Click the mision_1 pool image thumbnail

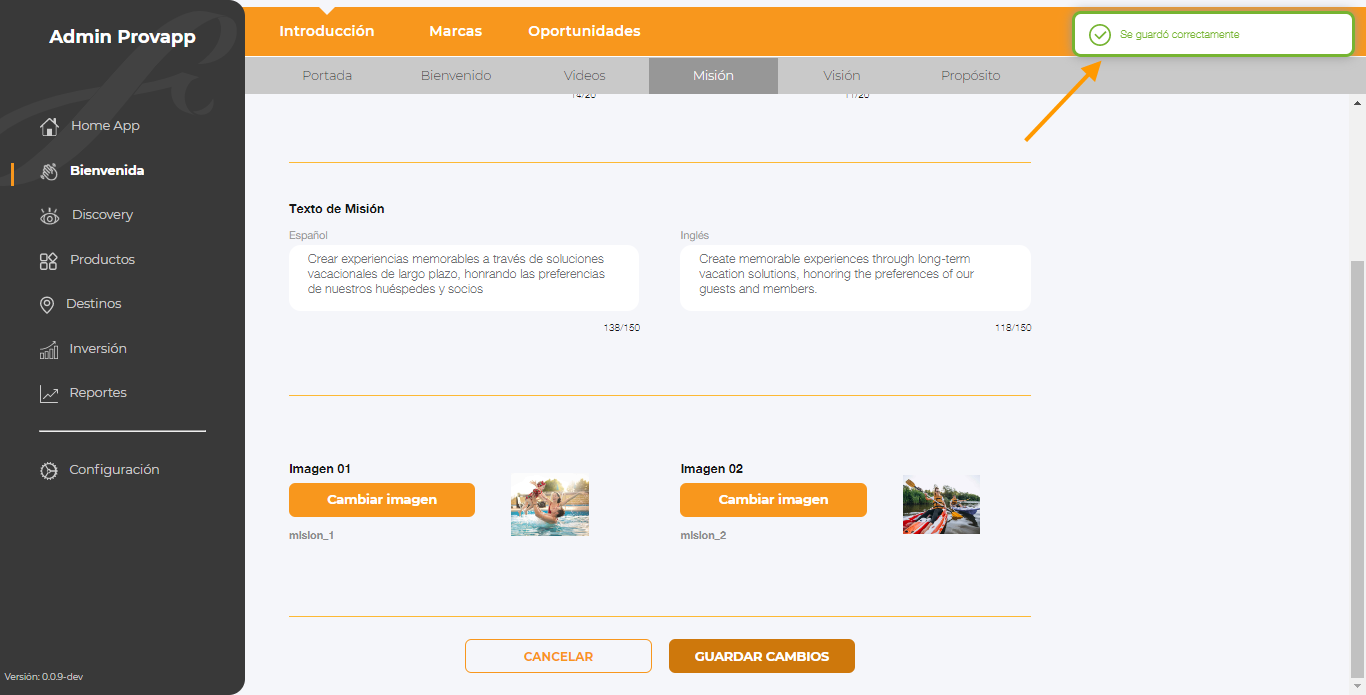550,505
